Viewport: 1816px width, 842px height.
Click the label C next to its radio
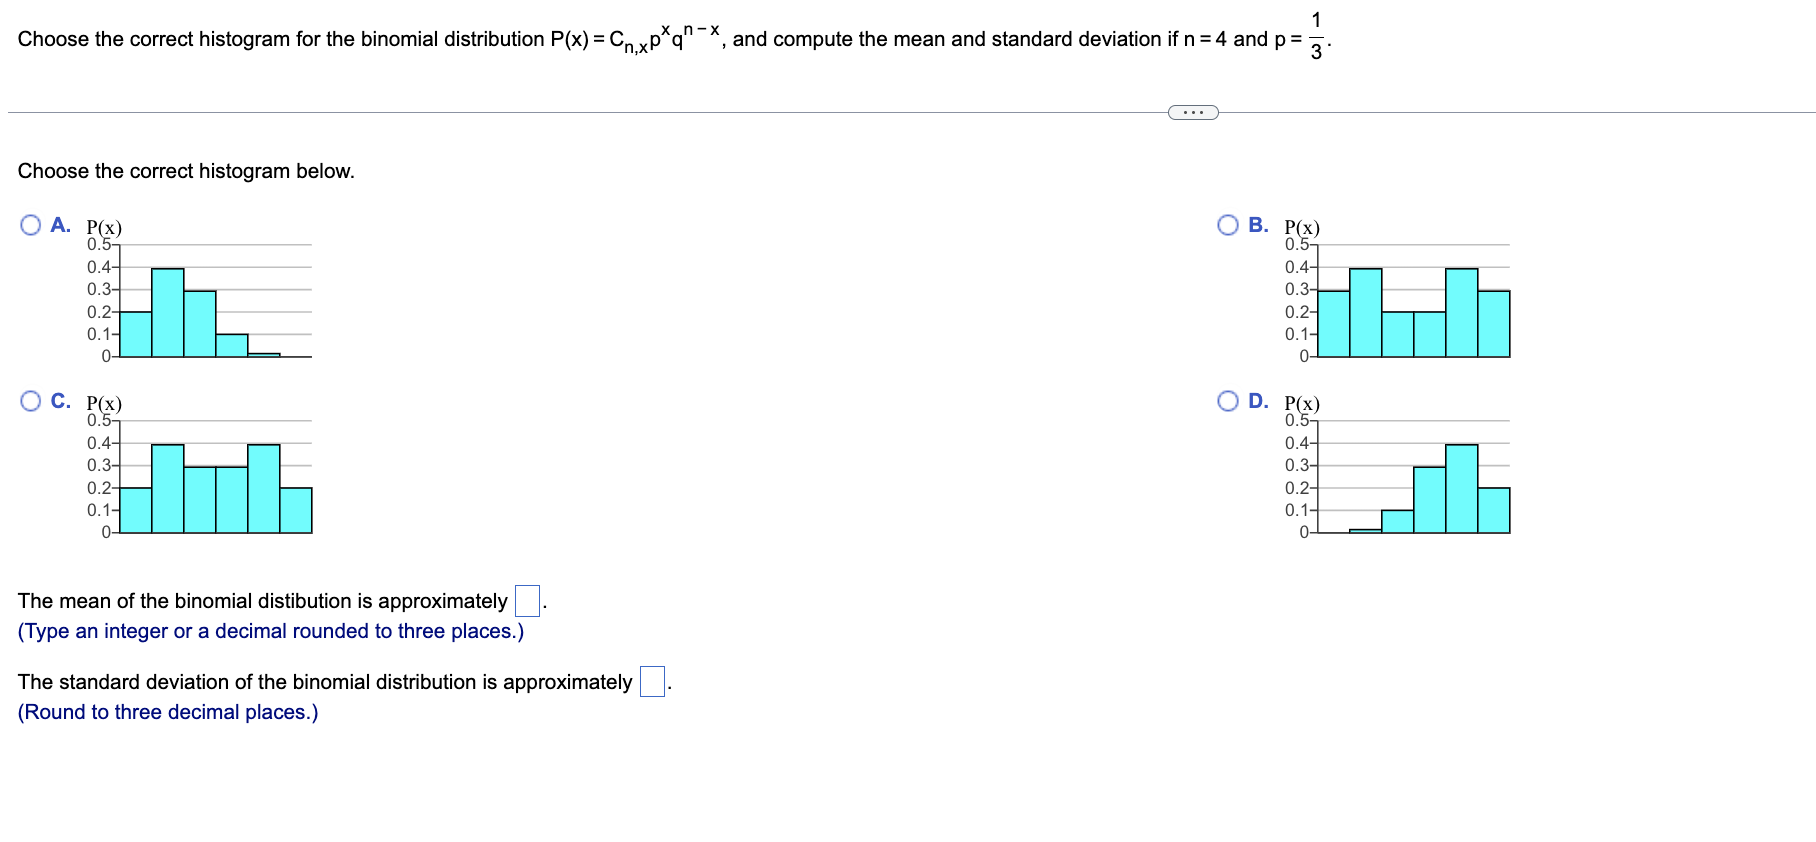coord(58,399)
